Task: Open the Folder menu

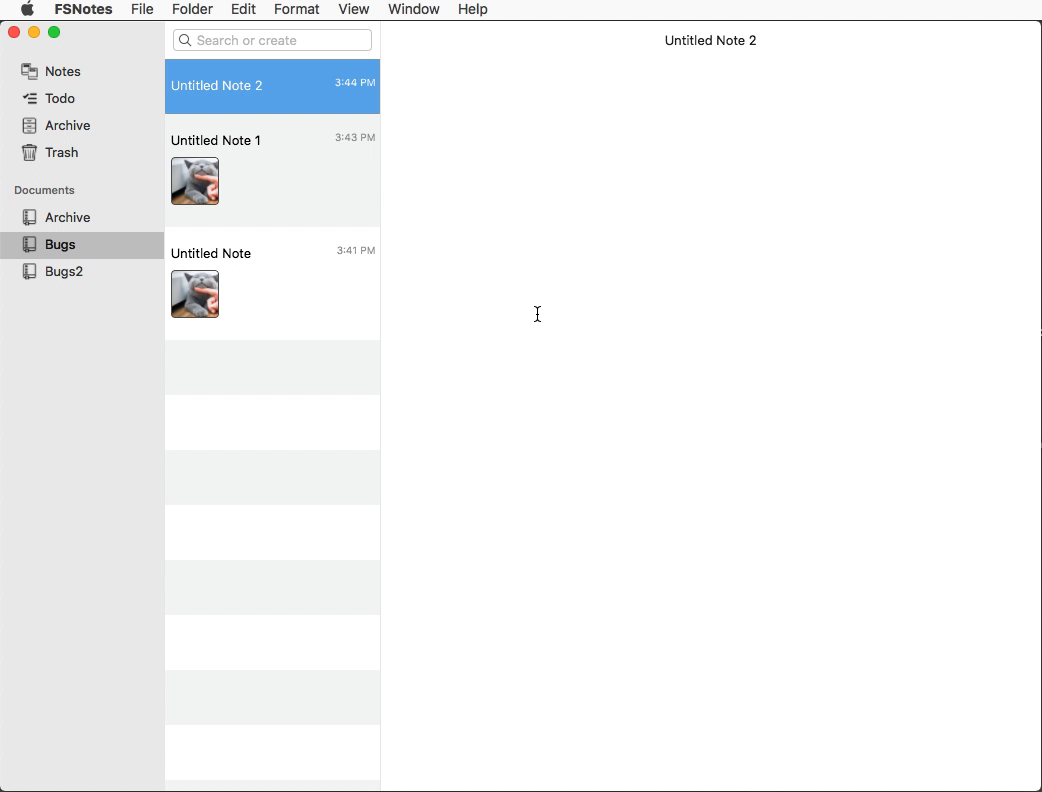Action: pos(192,9)
